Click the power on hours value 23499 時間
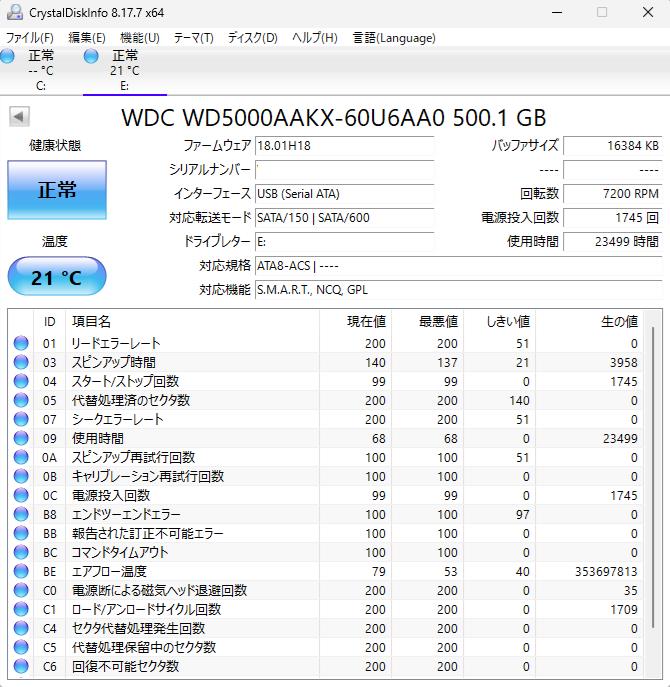Screen dimensions: 670x687 613,241
